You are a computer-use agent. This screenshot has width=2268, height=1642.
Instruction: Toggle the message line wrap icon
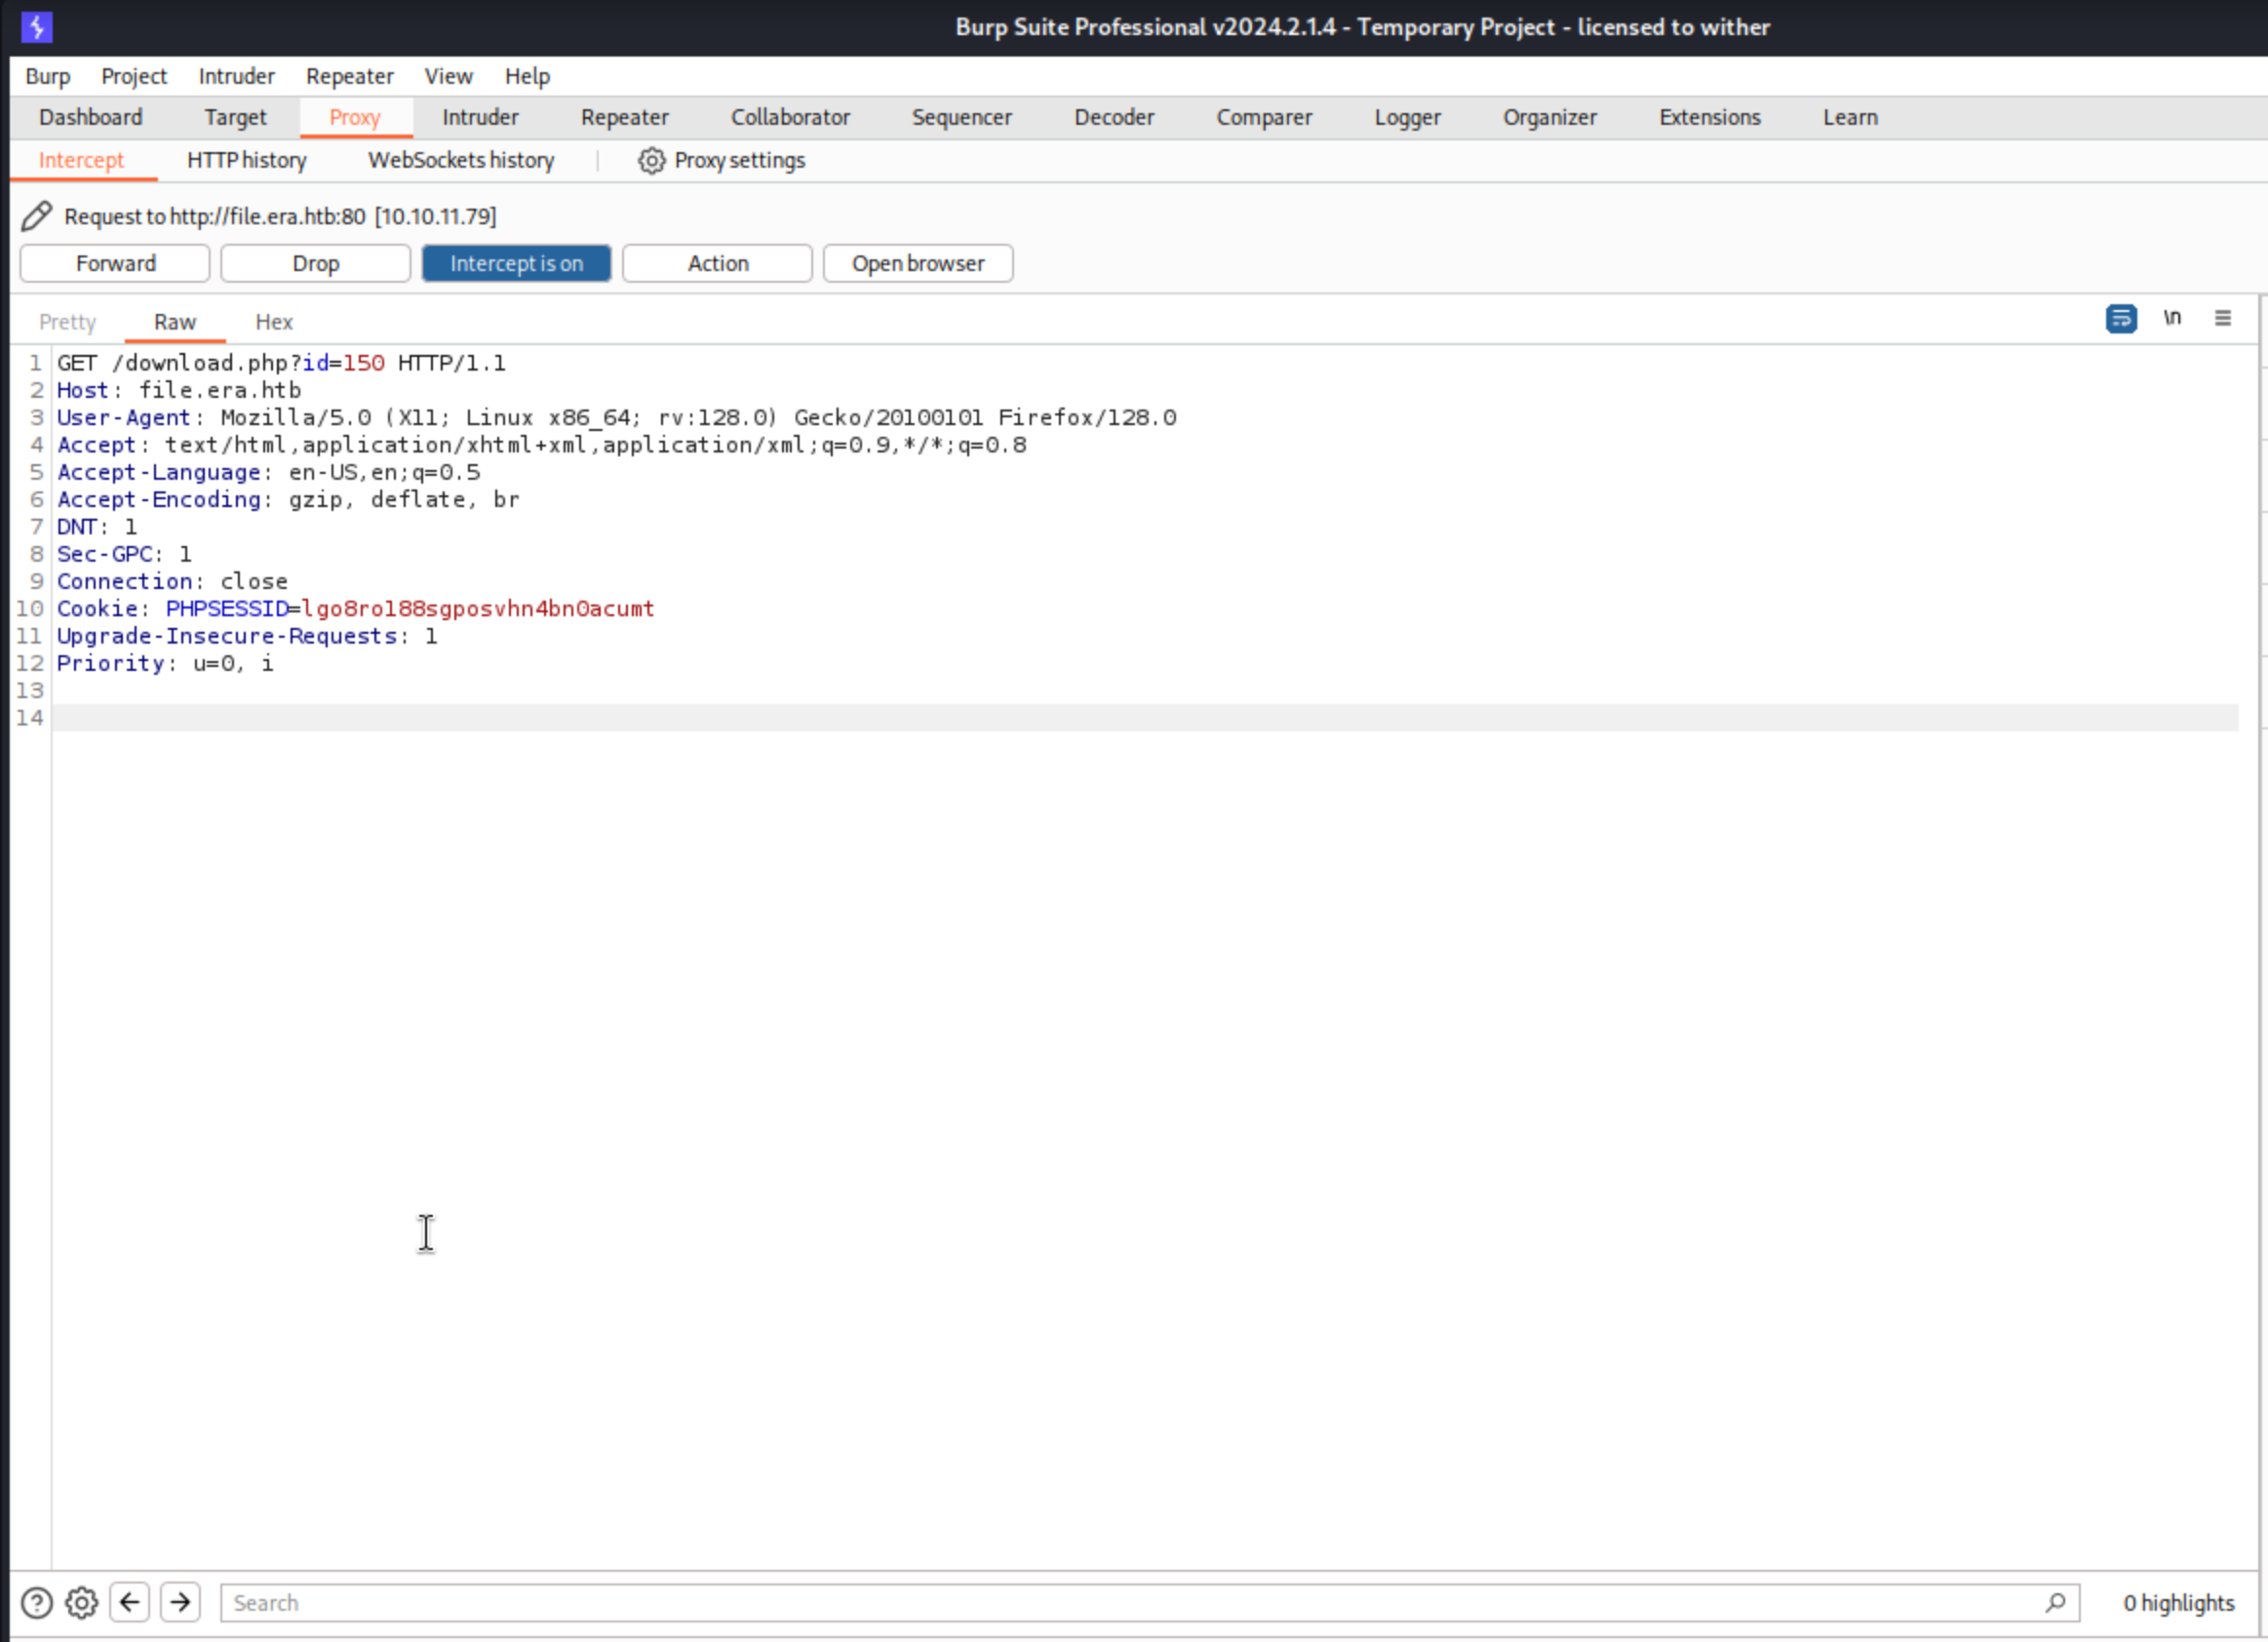pyautogui.click(x=2120, y=319)
